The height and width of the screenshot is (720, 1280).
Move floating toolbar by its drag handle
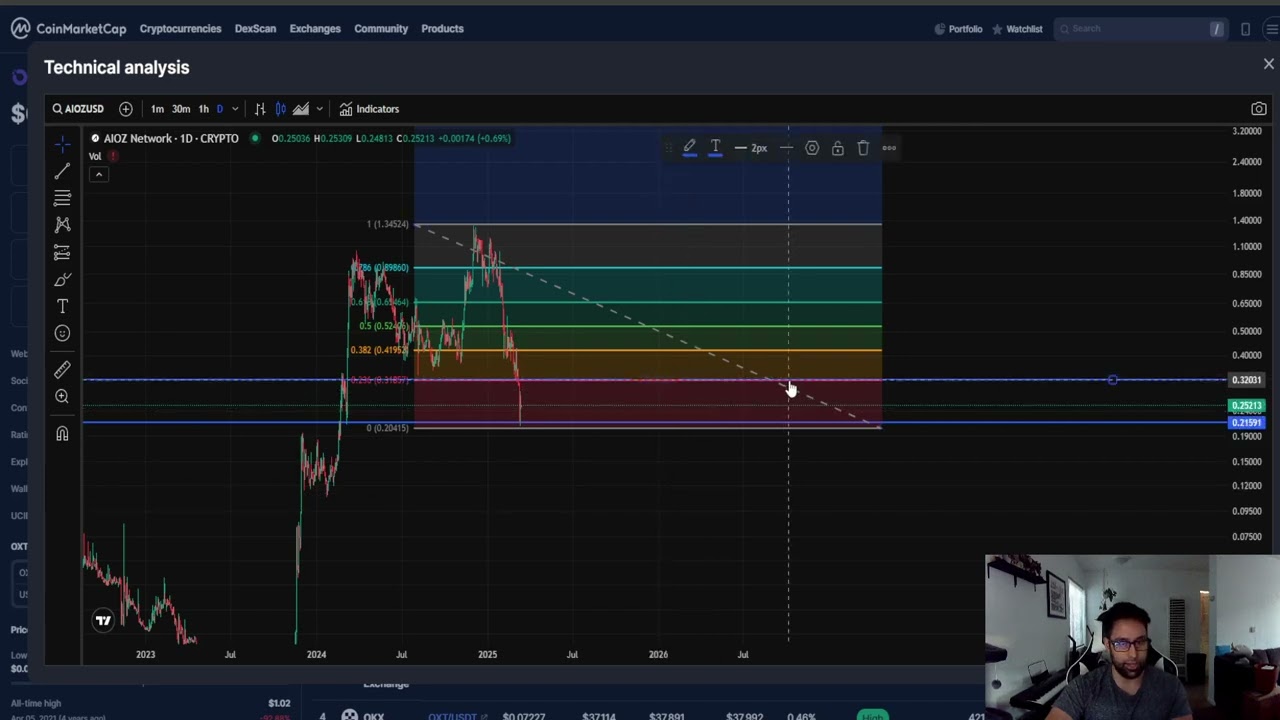tap(668, 148)
